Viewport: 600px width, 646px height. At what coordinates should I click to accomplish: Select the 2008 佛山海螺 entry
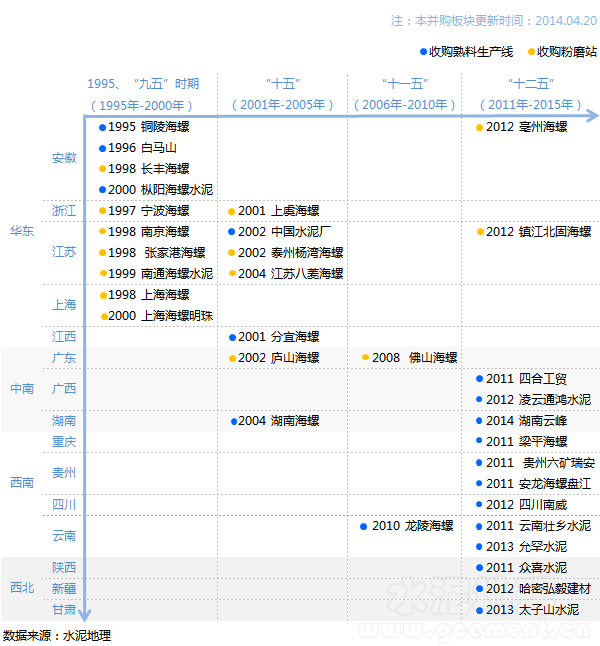(x=410, y=358)
